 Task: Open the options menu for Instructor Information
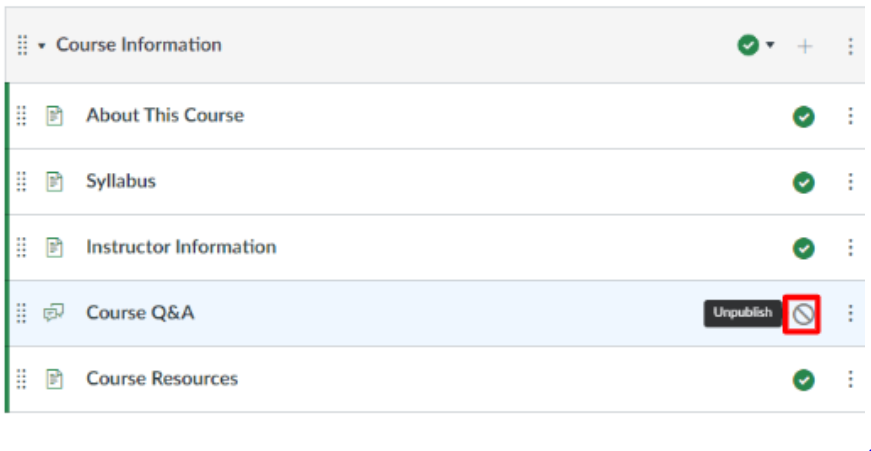pos(850,247)
